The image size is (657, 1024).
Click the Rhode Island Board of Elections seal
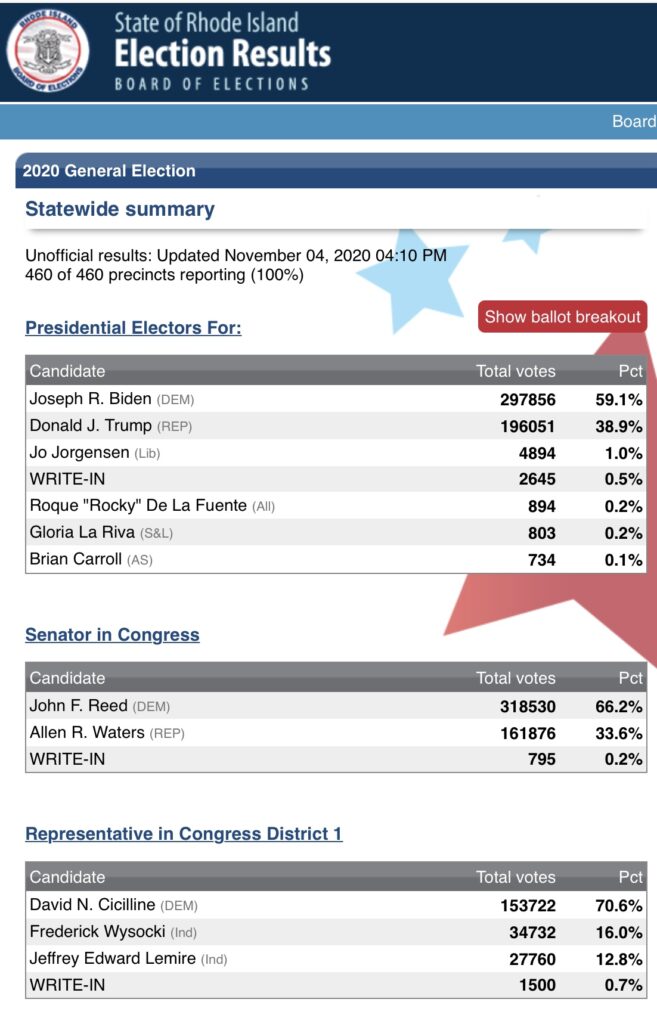coord(47,50)
